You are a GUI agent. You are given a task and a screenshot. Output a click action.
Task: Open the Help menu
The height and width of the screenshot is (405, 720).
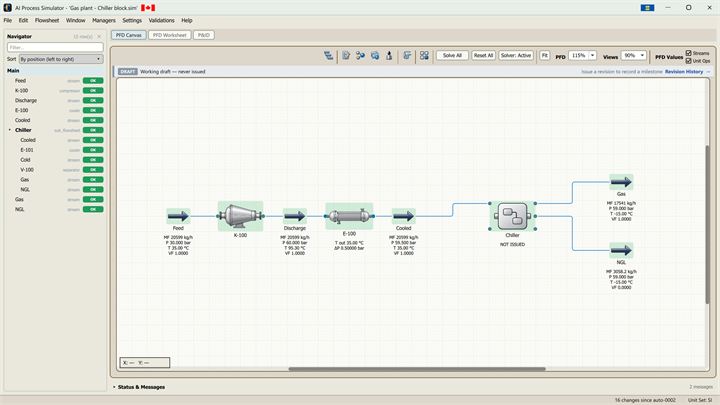[x=186, y=21]
